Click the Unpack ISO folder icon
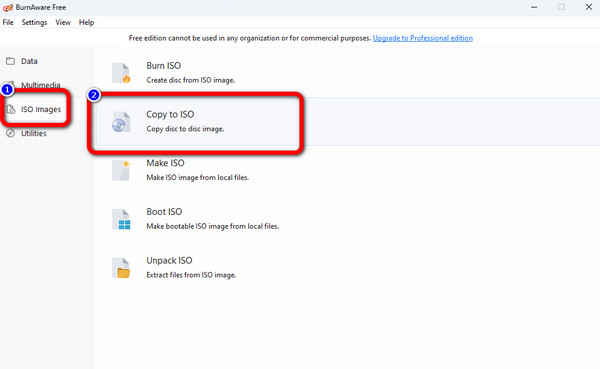Image resolution: width=600 pixels, height=369 pixels. pos(121,268)
